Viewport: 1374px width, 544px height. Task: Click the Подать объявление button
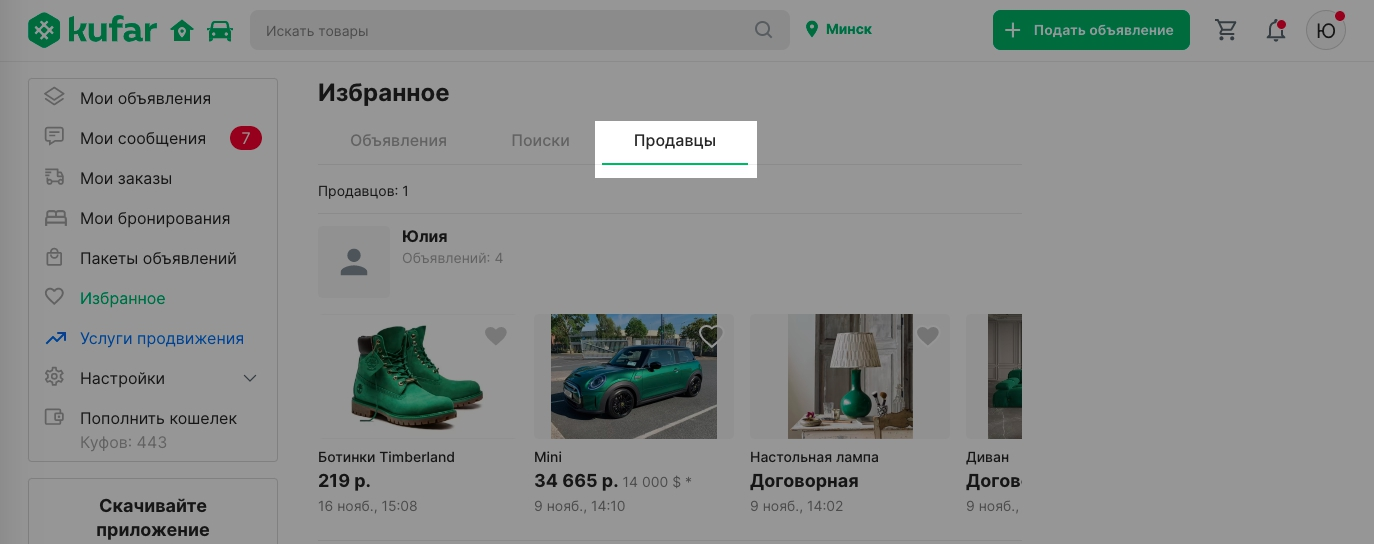point(1091,30)
